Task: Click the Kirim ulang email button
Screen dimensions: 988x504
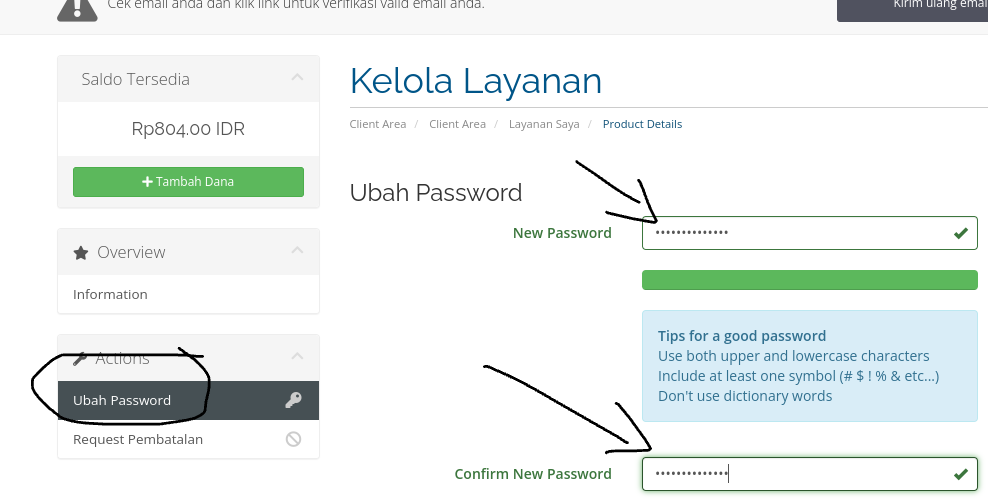Action: (912, 9)
